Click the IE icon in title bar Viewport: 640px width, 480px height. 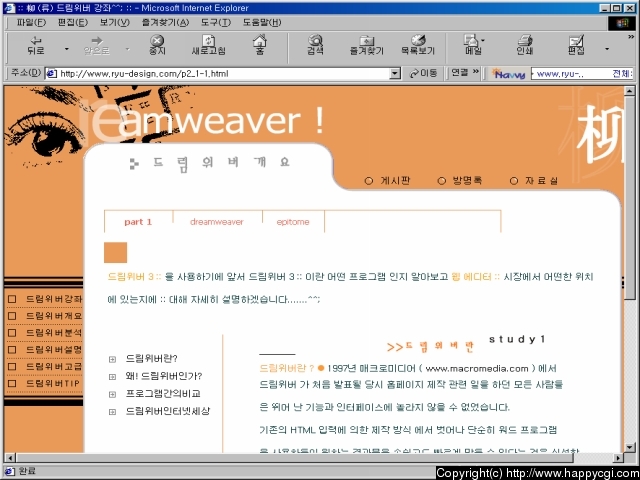(10, 8)
